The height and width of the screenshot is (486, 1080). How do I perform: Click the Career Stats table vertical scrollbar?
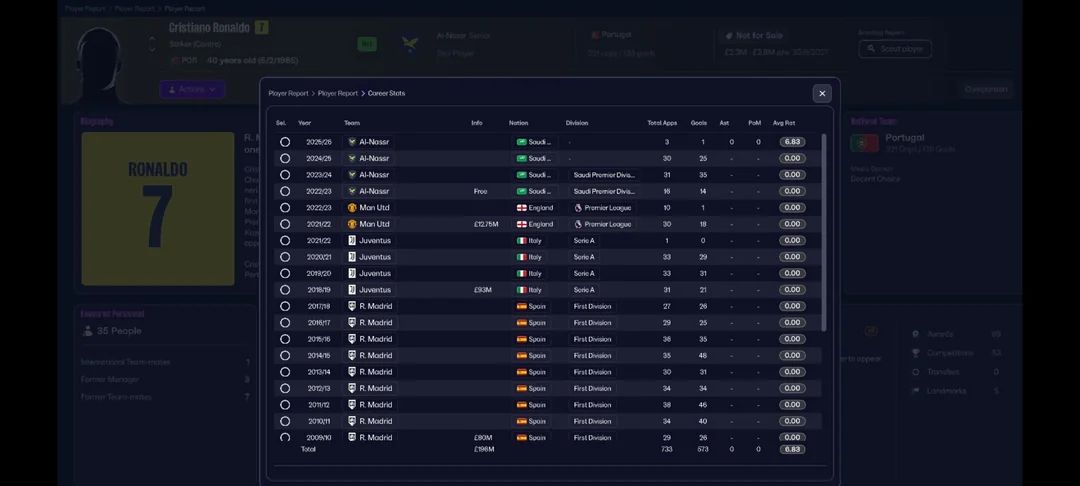coord(824,232)
